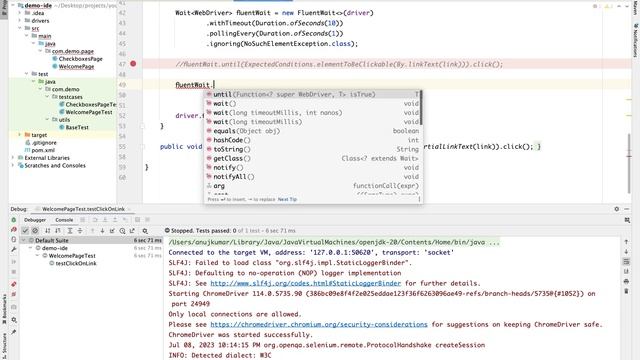Open CheckboxesPage class in project tree

(x=80, y=59)
